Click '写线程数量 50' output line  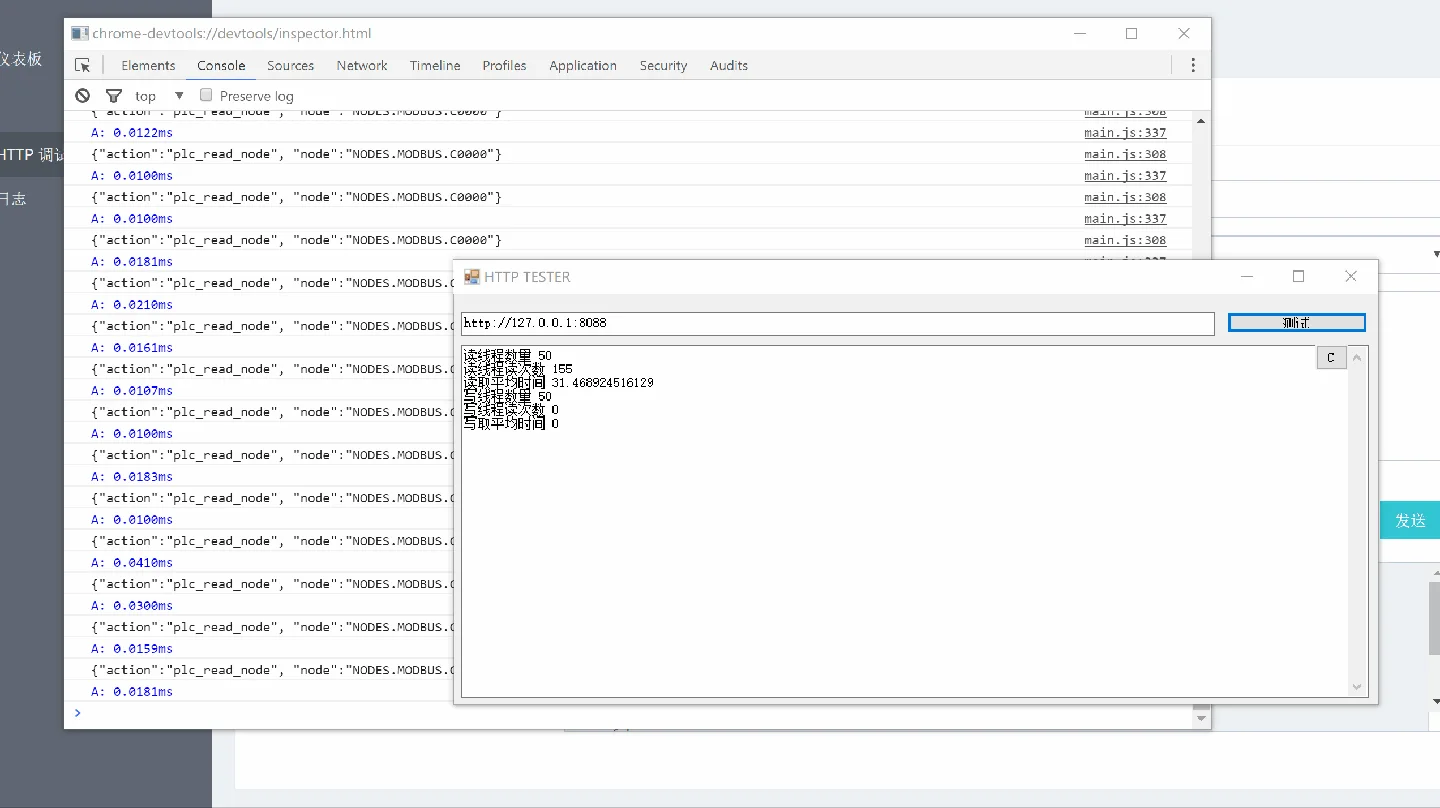[507, 397]
